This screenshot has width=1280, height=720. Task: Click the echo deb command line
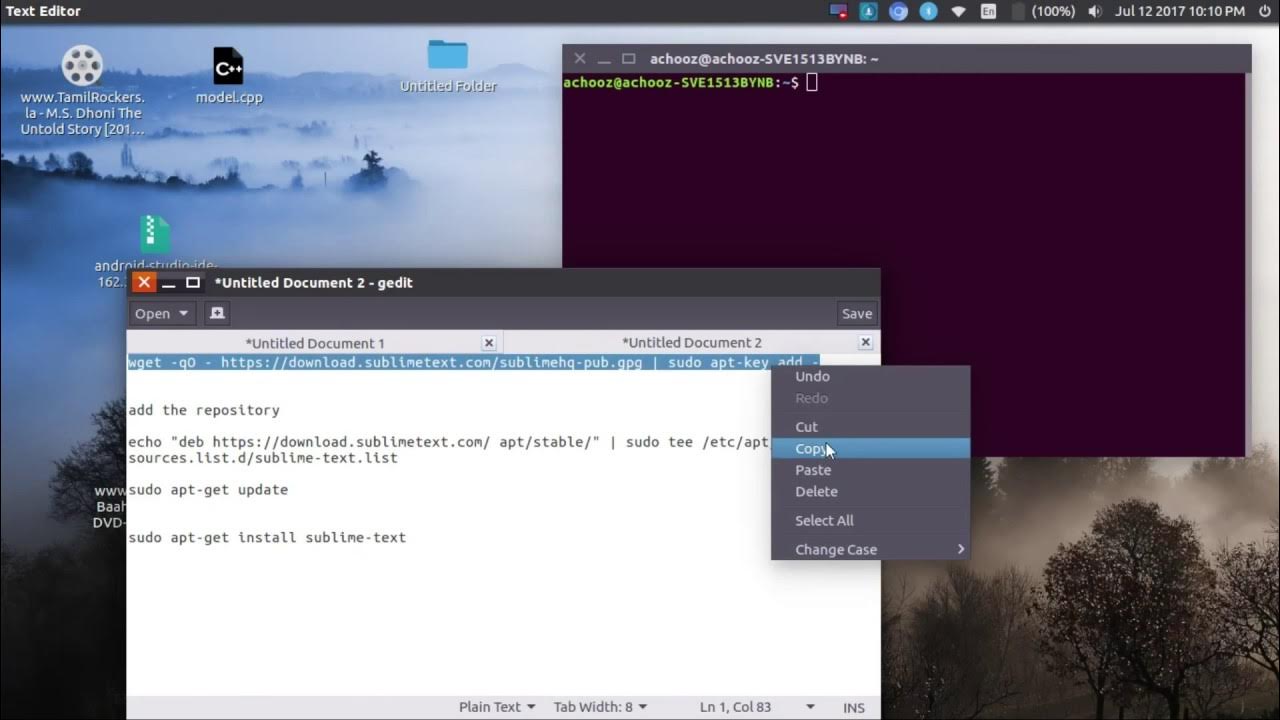(x=448, y=450)
